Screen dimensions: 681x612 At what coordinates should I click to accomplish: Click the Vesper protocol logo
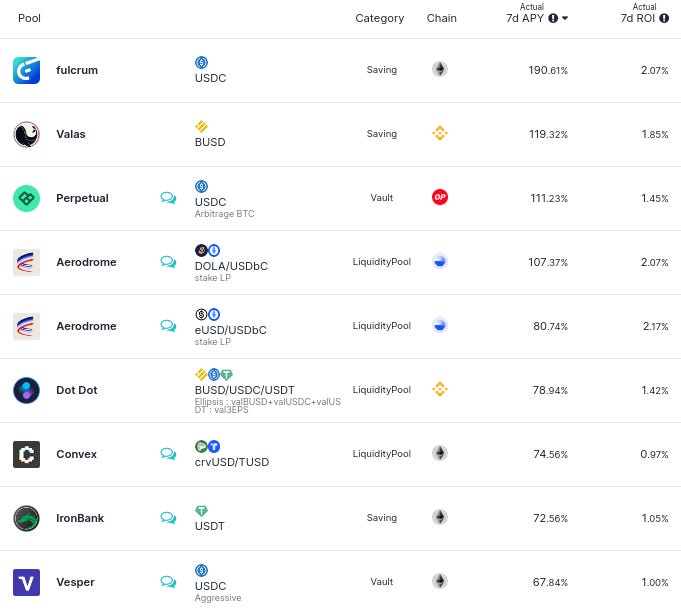(26, 582)
